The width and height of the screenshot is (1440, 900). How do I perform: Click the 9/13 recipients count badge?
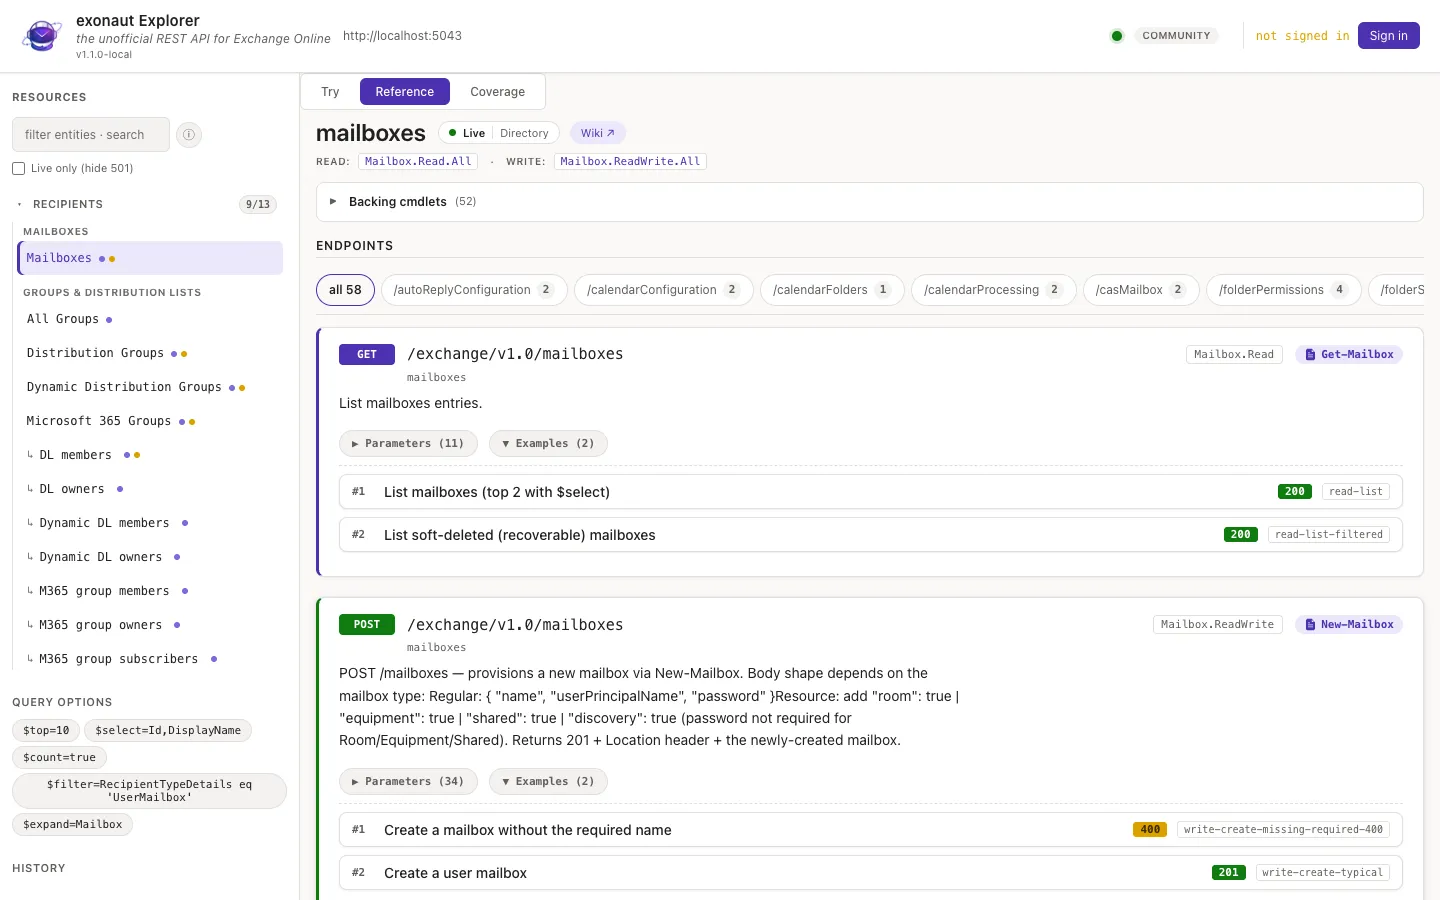click(258, 204)
